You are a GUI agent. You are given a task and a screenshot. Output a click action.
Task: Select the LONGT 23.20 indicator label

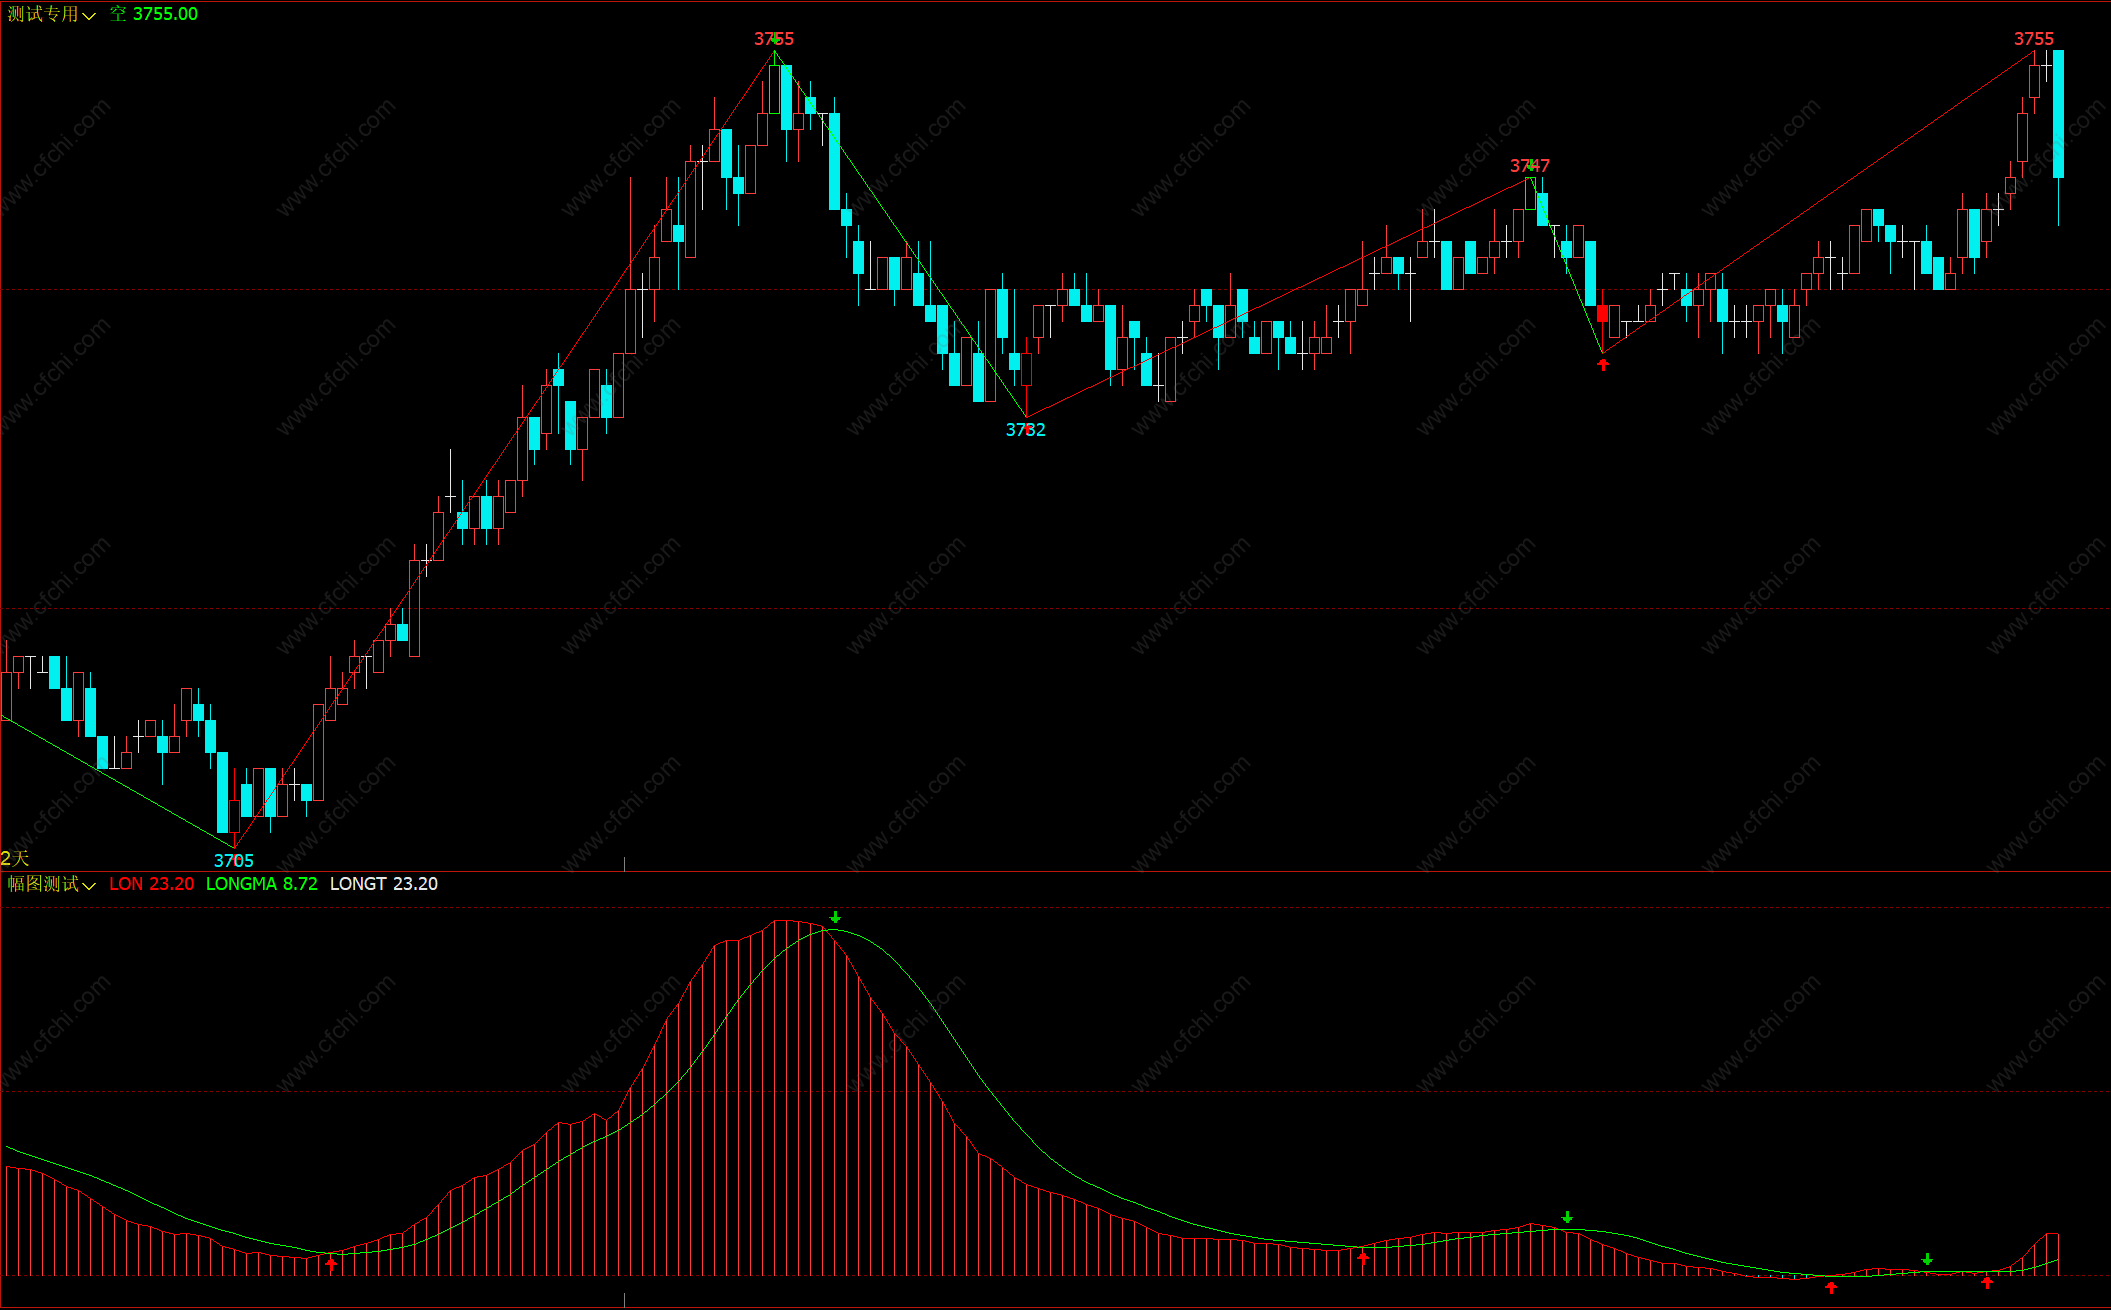point(383,884)
